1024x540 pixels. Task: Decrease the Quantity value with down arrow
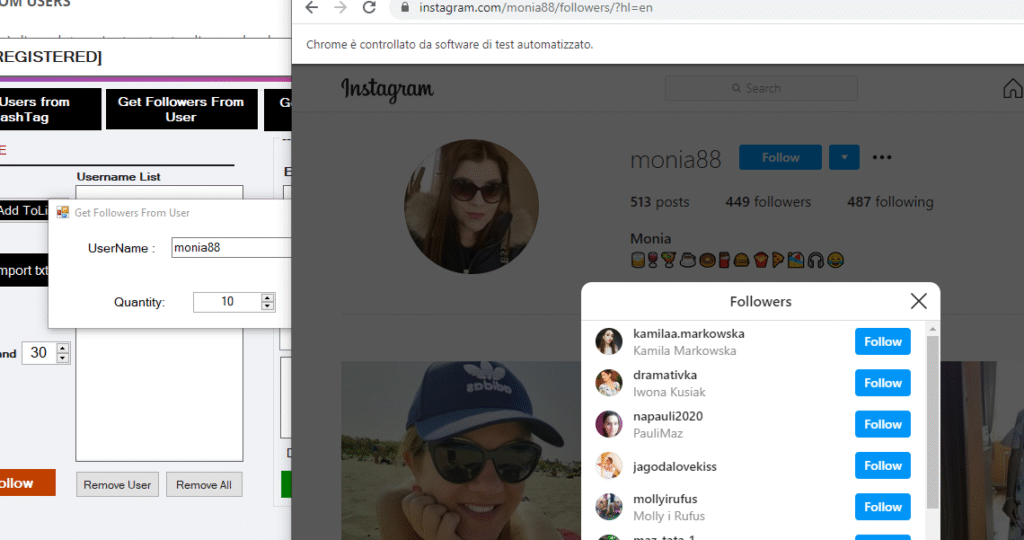click(x=267, y=306)
